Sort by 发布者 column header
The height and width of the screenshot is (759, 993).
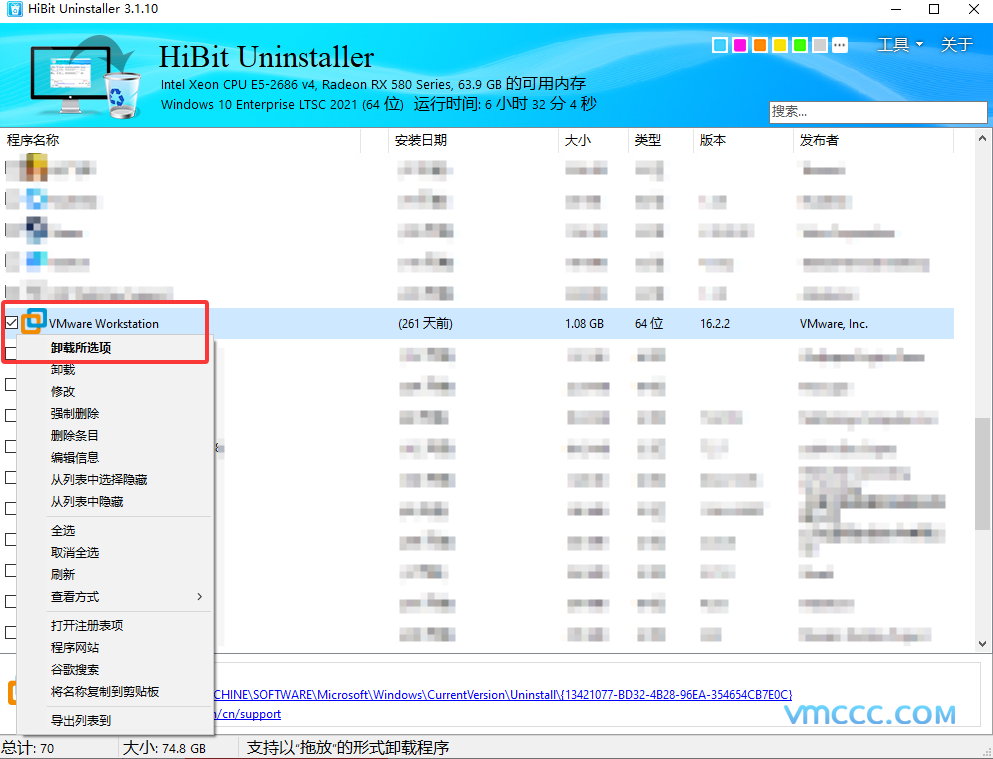[873, 141]
